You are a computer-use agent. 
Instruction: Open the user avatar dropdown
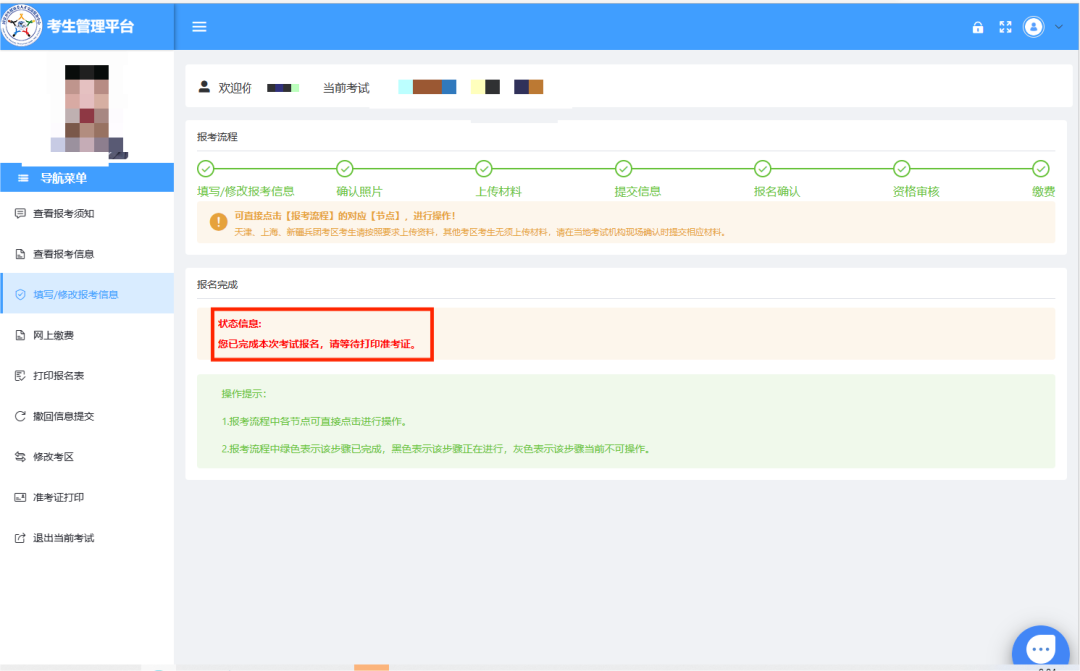(1034, 27)
